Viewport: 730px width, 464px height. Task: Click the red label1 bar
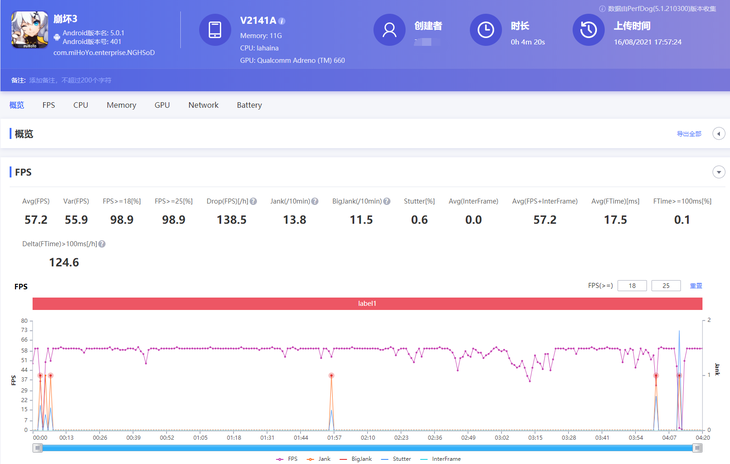(367, 303)
